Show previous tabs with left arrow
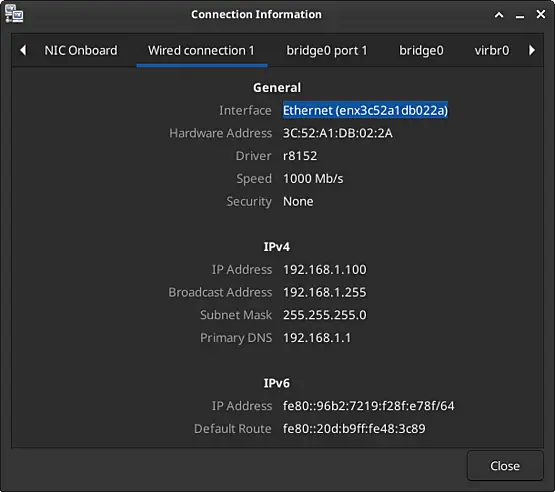The image size is (555, 492). [x=23, y=50]
